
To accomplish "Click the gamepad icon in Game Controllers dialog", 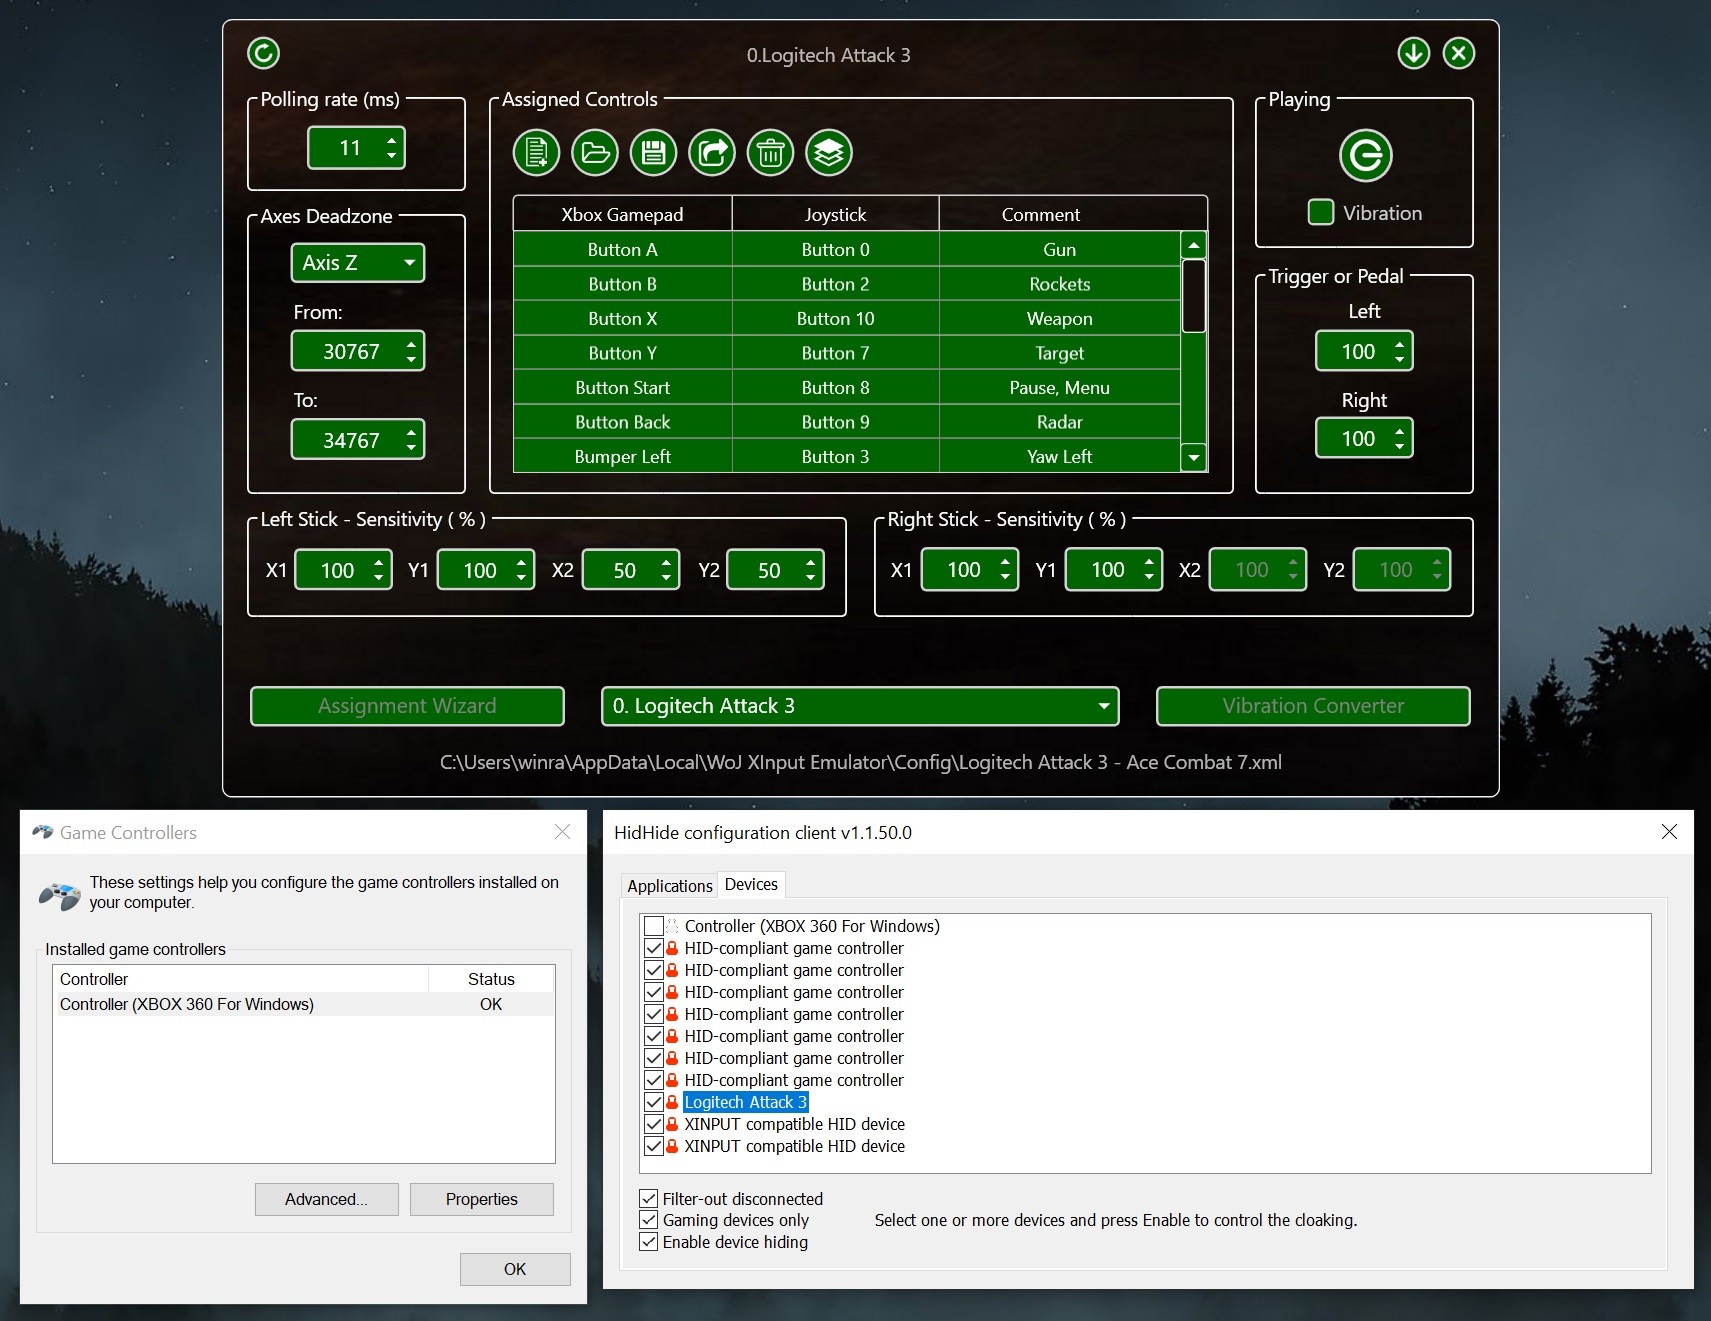I will [60, 895].
